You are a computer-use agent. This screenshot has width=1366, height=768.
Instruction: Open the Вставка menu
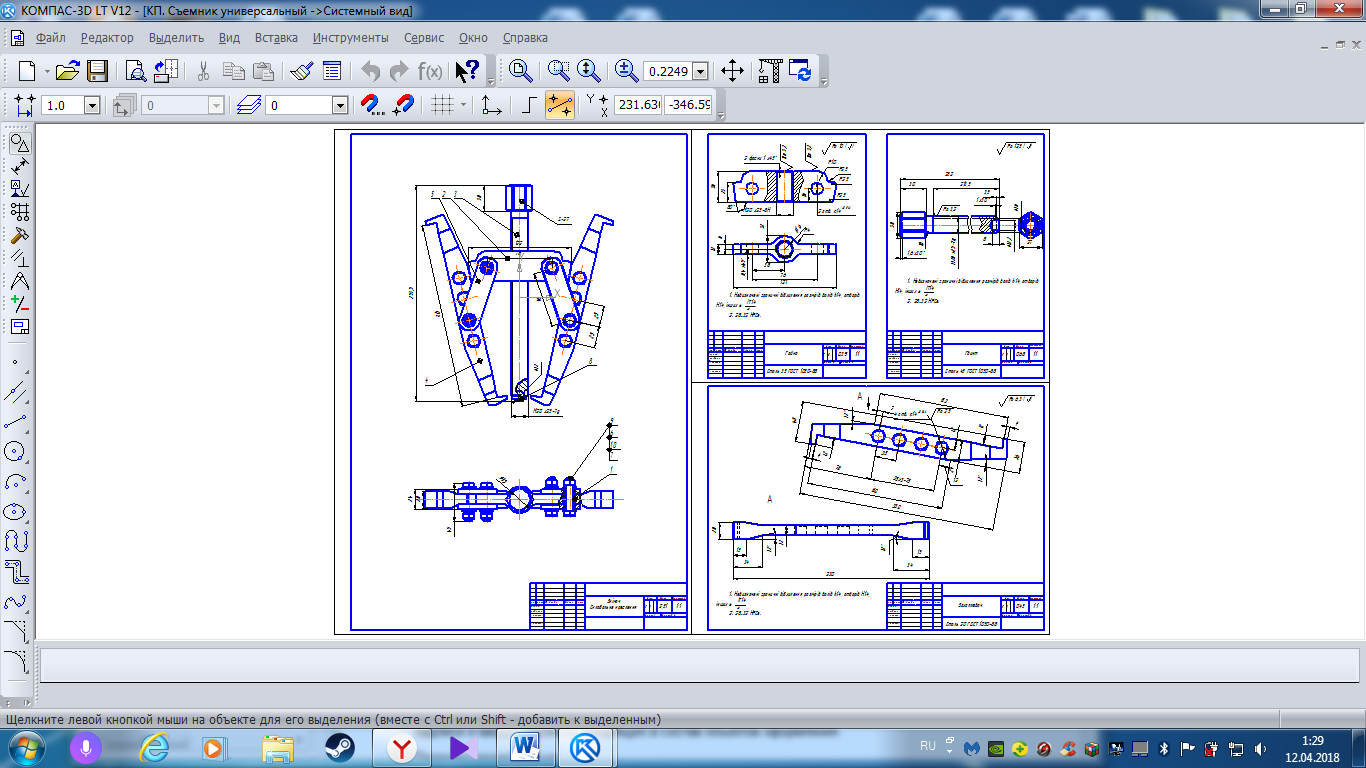pos(276,38)
